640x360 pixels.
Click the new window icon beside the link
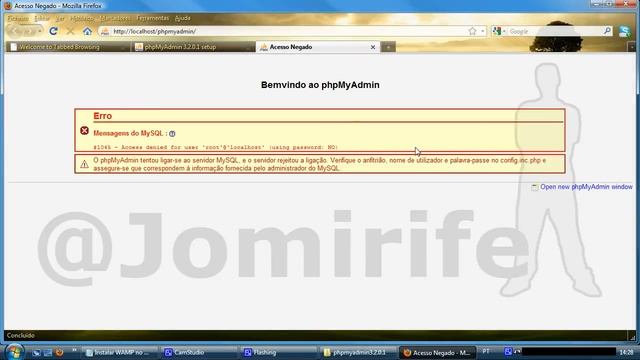tap(535, 187)
